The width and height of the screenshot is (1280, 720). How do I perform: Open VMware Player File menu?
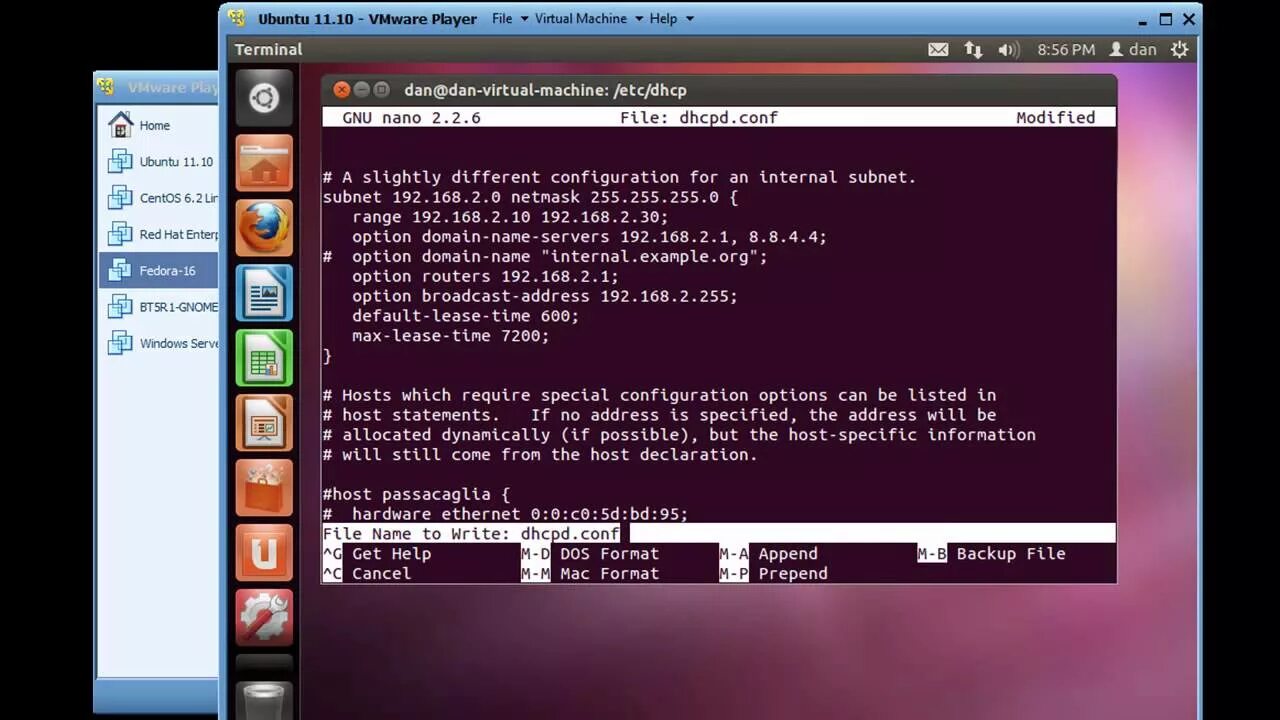508,18
